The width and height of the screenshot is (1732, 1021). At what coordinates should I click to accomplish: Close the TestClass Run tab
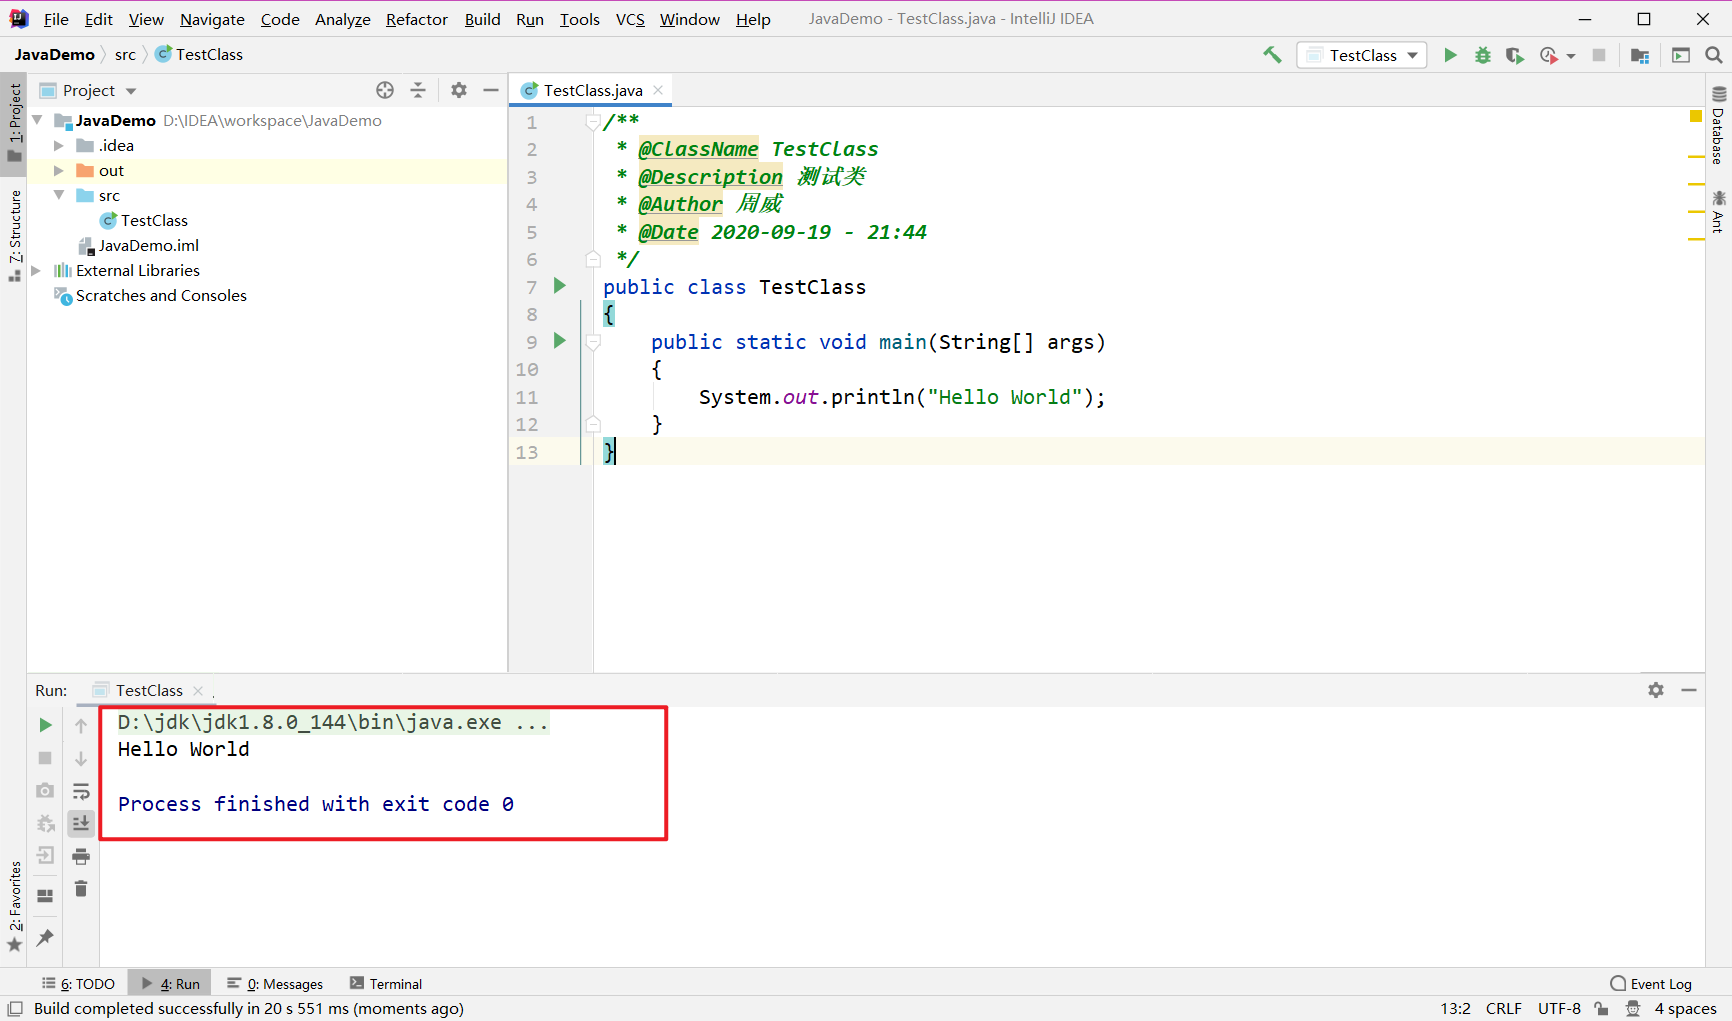(x=198, y=690)
